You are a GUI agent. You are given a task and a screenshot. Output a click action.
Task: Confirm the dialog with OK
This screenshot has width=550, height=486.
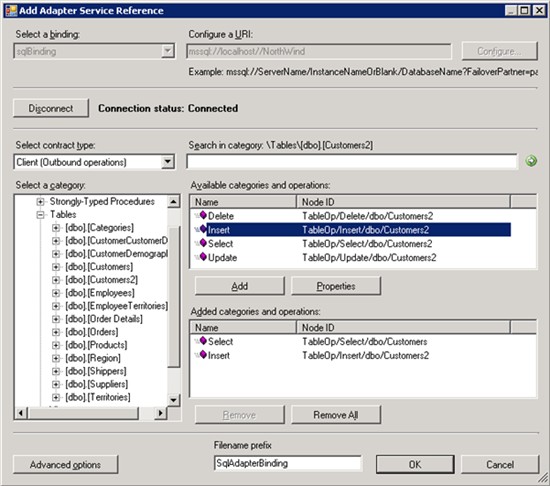[415, 465]
